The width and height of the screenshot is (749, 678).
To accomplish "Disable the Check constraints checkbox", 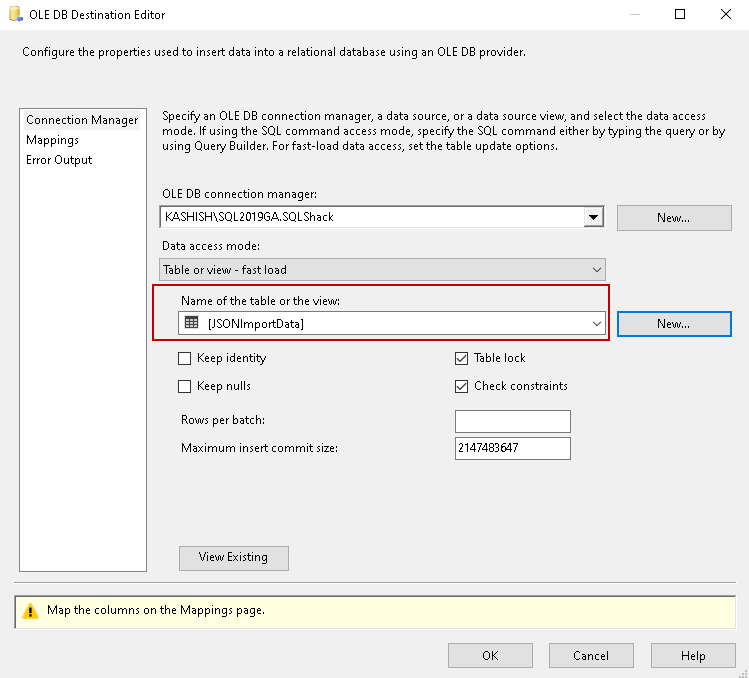I will pos(461,386).
